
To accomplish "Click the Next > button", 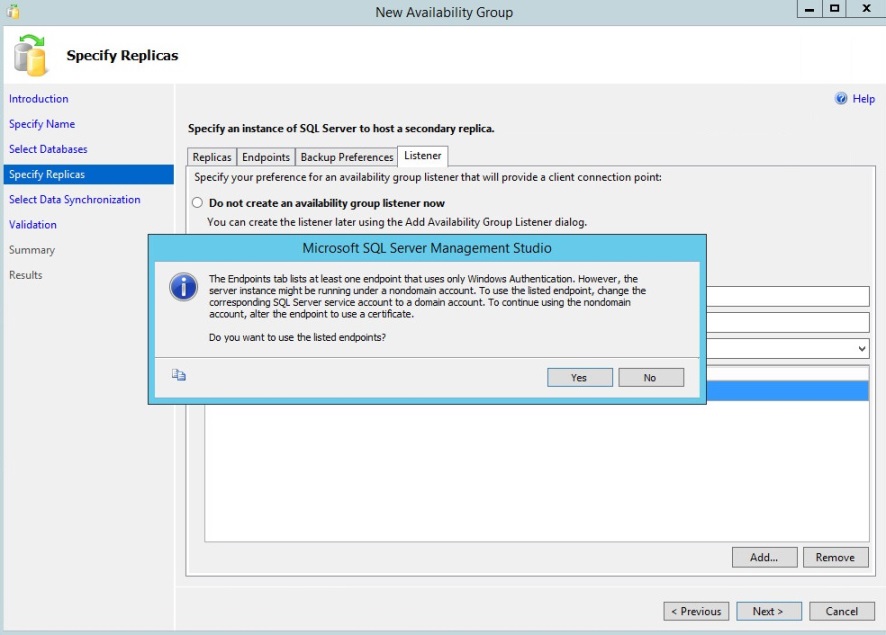I will 768,611.
